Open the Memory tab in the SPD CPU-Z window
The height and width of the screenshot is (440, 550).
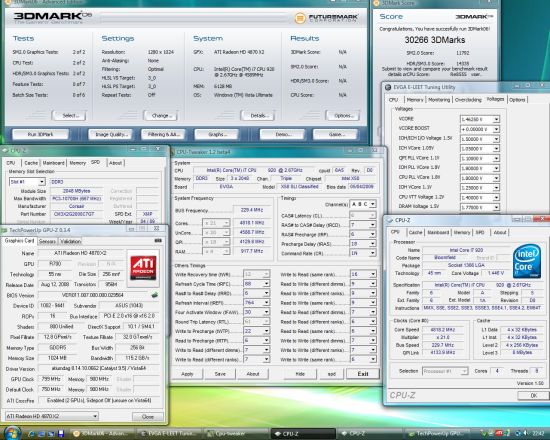[x=78, y=163]
